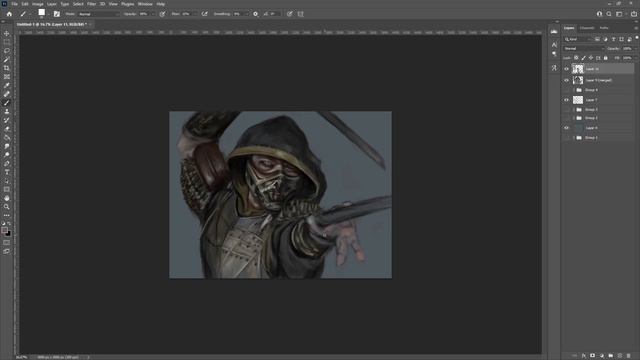This screenshot has height=360, width=640.
Task: Lock transparent pixels of layer
Action: [x=576, y=58]
